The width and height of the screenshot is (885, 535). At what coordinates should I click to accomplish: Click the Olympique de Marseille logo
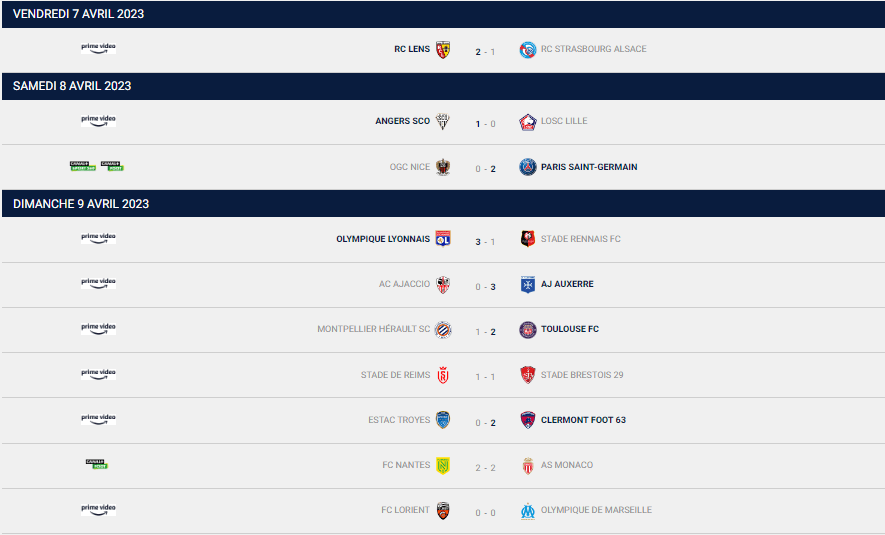[x=528, y=511]
